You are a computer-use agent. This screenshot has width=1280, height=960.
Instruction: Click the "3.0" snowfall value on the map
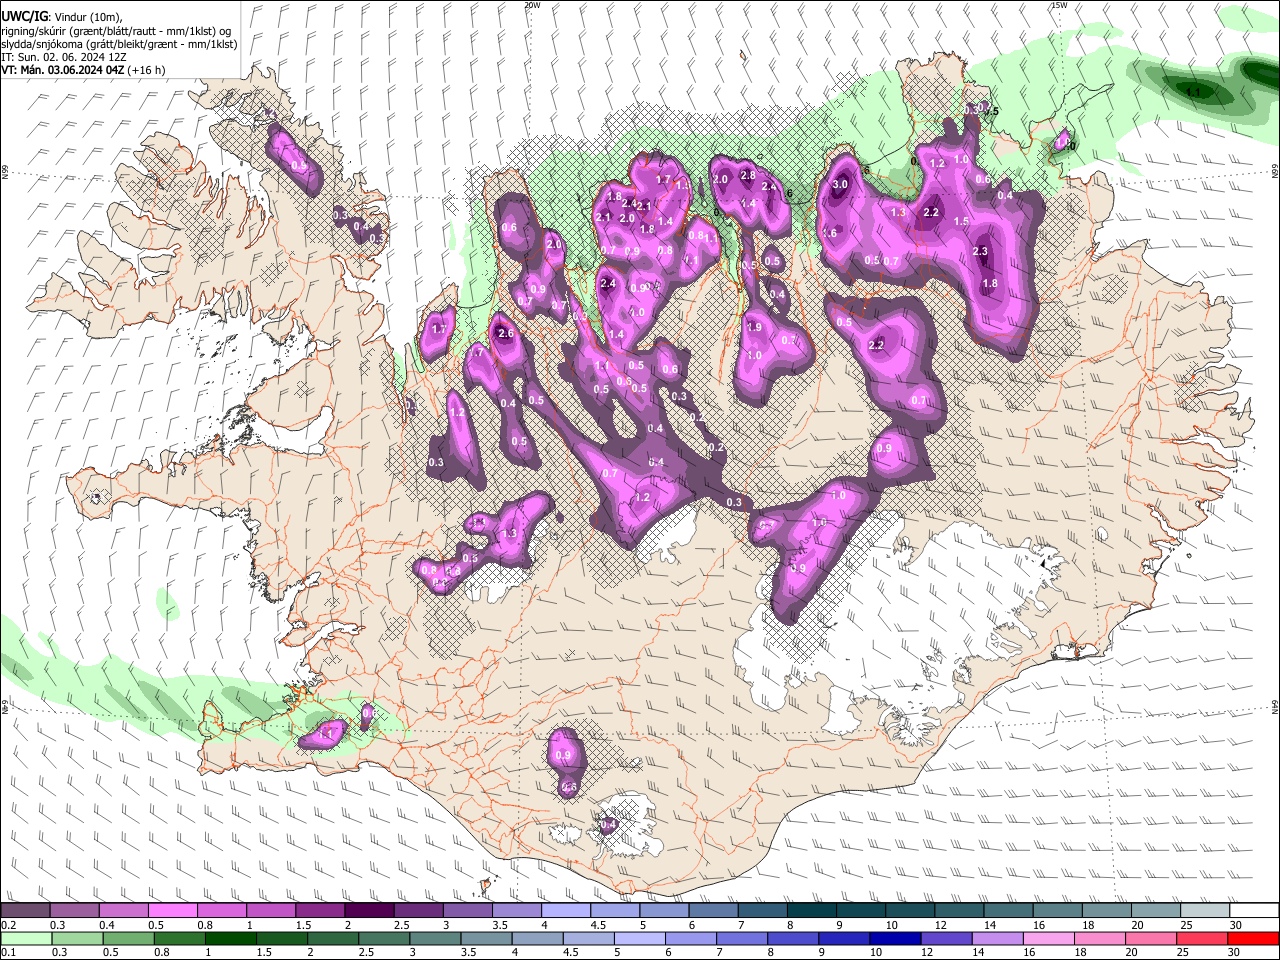pyautogui.click(x=840, y=184)
